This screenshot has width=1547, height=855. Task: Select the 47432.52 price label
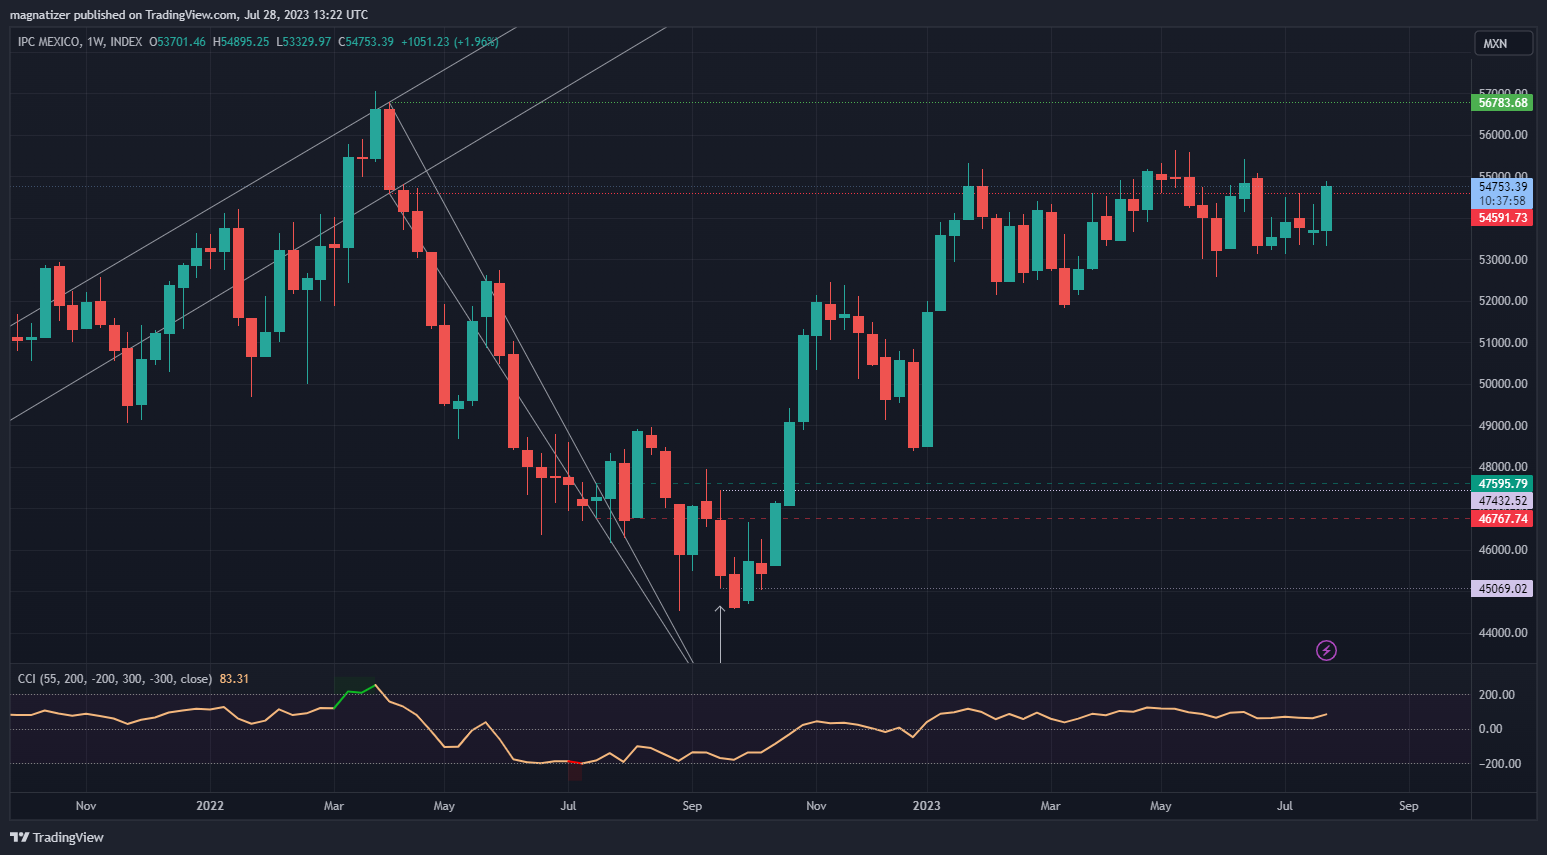coord(1503,501)
